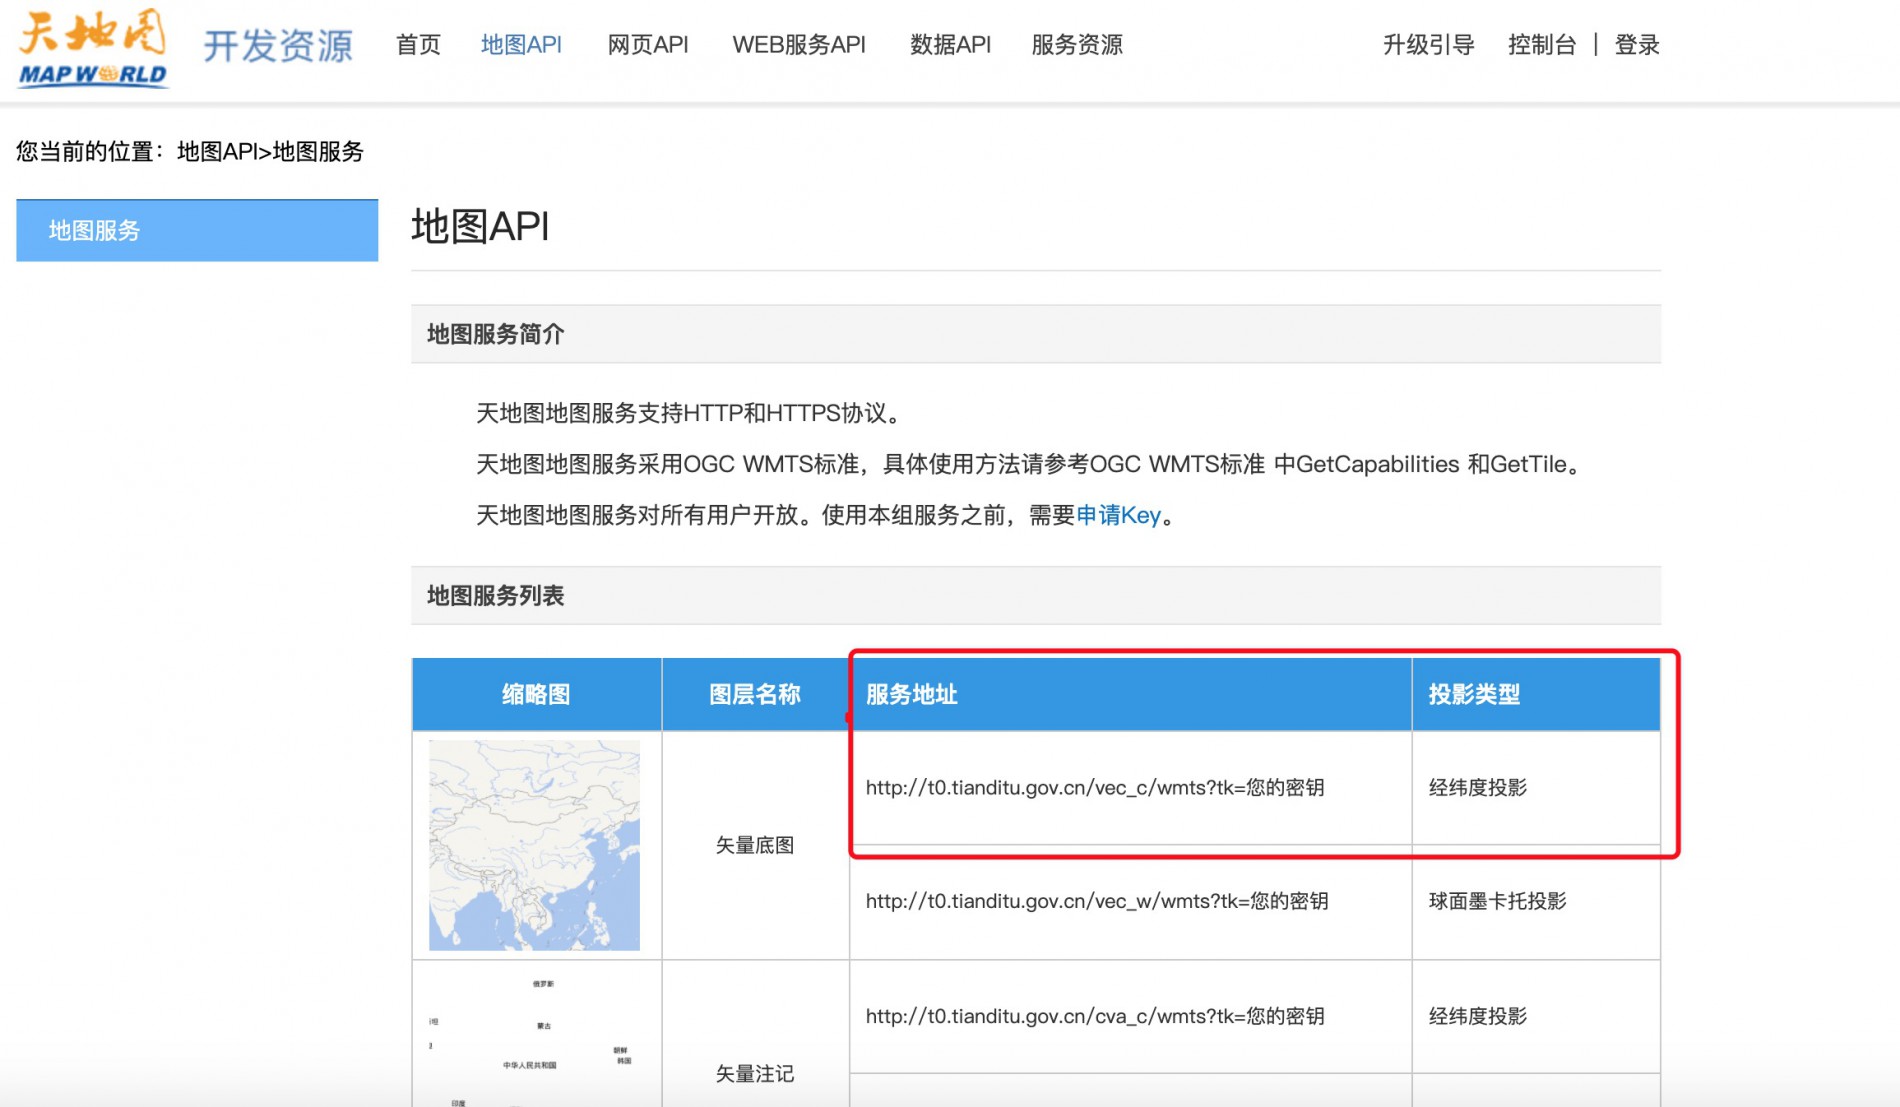The width and height of the screenshot is (1900, 1107).
Task: Click the breadcrumb 地图API>地图服务 text
Action: pos(270,152)
